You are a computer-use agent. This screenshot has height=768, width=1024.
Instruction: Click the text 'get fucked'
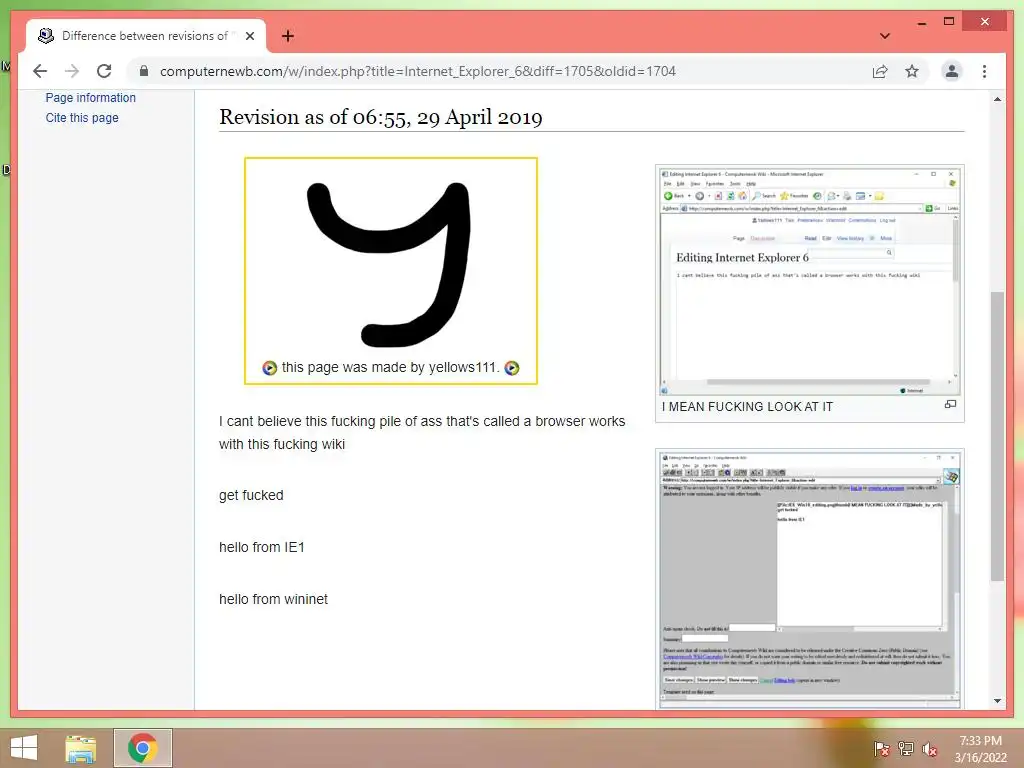(x=251, y=495)
